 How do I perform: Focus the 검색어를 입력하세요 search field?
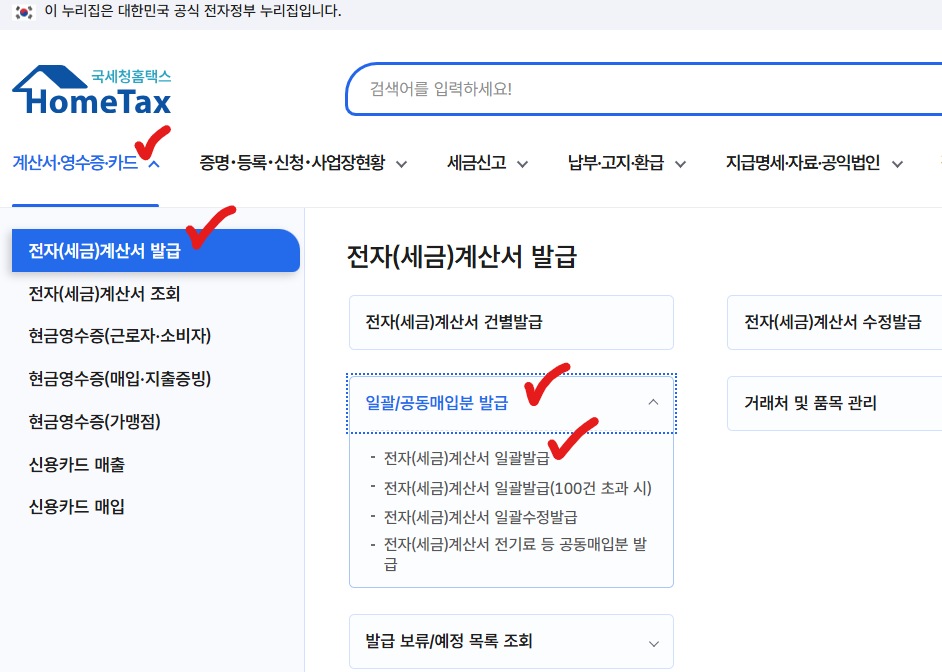click(x=643, y=89)
